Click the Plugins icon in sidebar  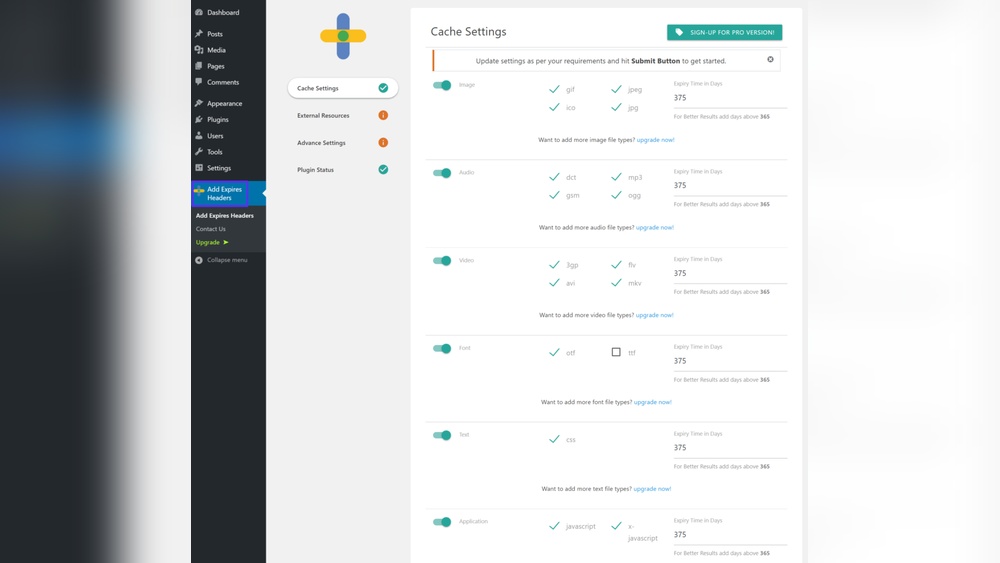(x=199, y=119)
